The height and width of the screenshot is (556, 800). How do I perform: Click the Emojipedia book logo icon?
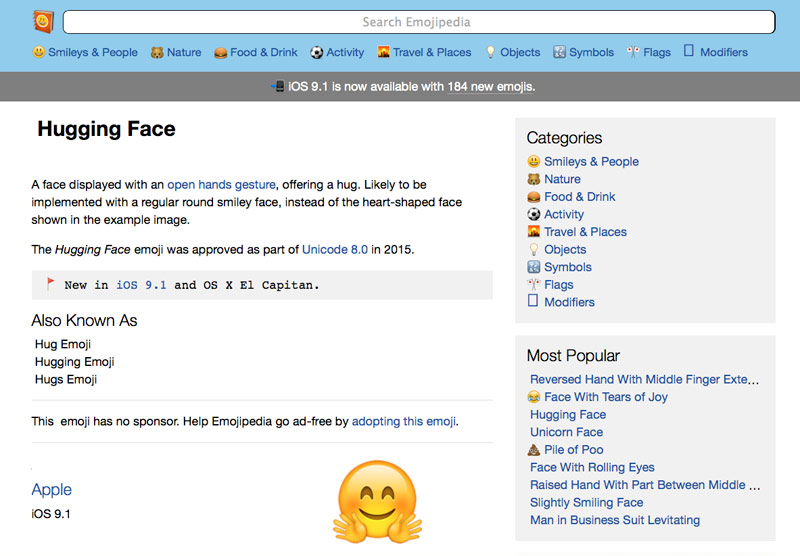tap(43, 22)
